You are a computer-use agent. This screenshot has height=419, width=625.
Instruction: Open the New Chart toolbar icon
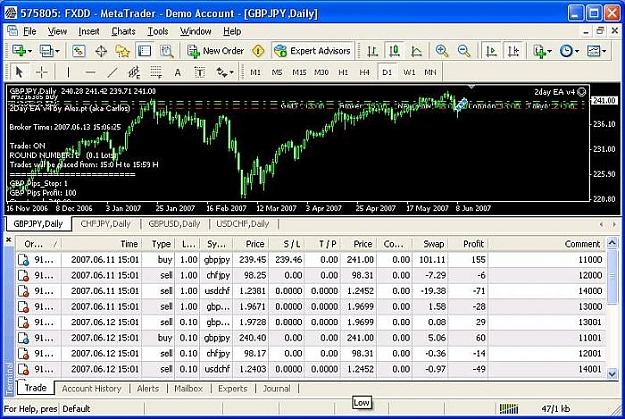(x=21, y=51)
